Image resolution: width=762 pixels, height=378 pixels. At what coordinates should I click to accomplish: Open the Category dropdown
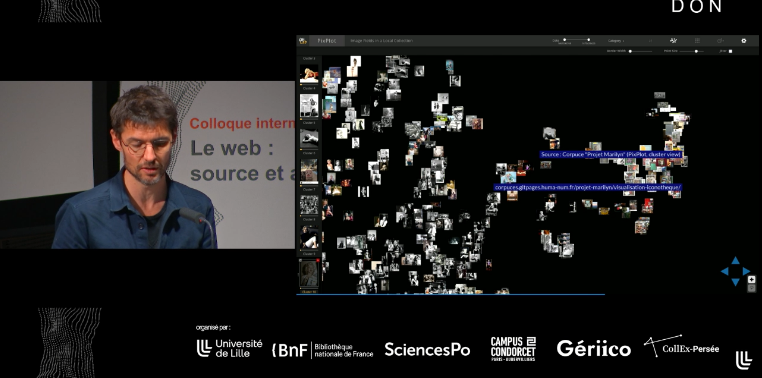point(617,41)
